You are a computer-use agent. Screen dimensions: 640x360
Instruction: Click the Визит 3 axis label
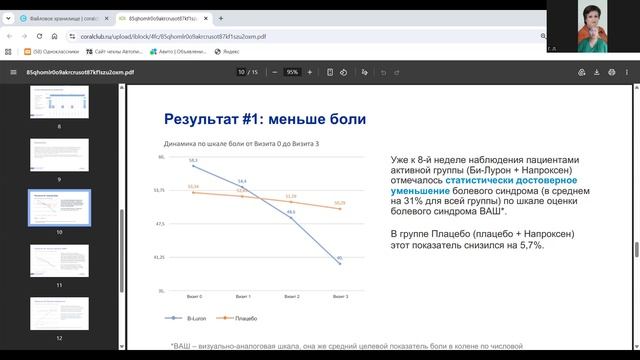(x=340, y=296)
